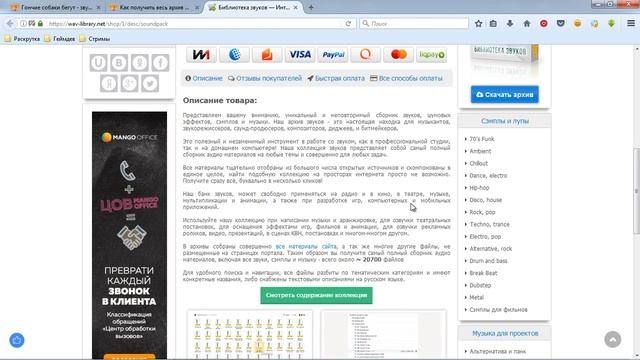640x360 pixels.
Task: Open the 'Disco, house' category link
Action: (x=485, y=200)
